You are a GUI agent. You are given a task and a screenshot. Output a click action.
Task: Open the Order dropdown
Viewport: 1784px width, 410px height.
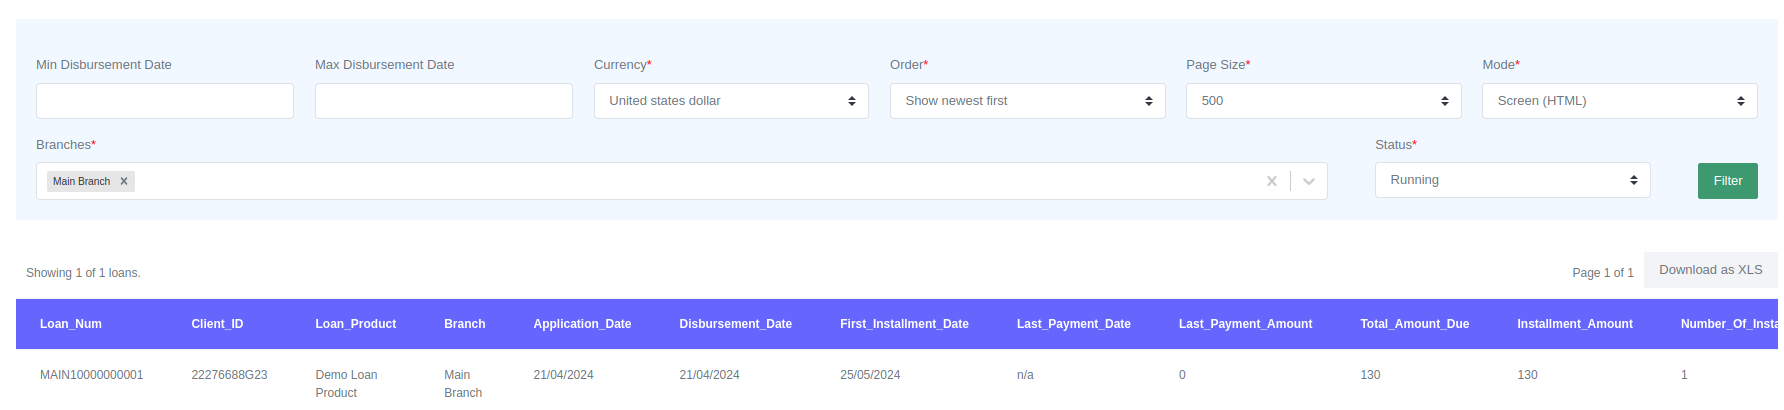click(x=1027, y=101)
